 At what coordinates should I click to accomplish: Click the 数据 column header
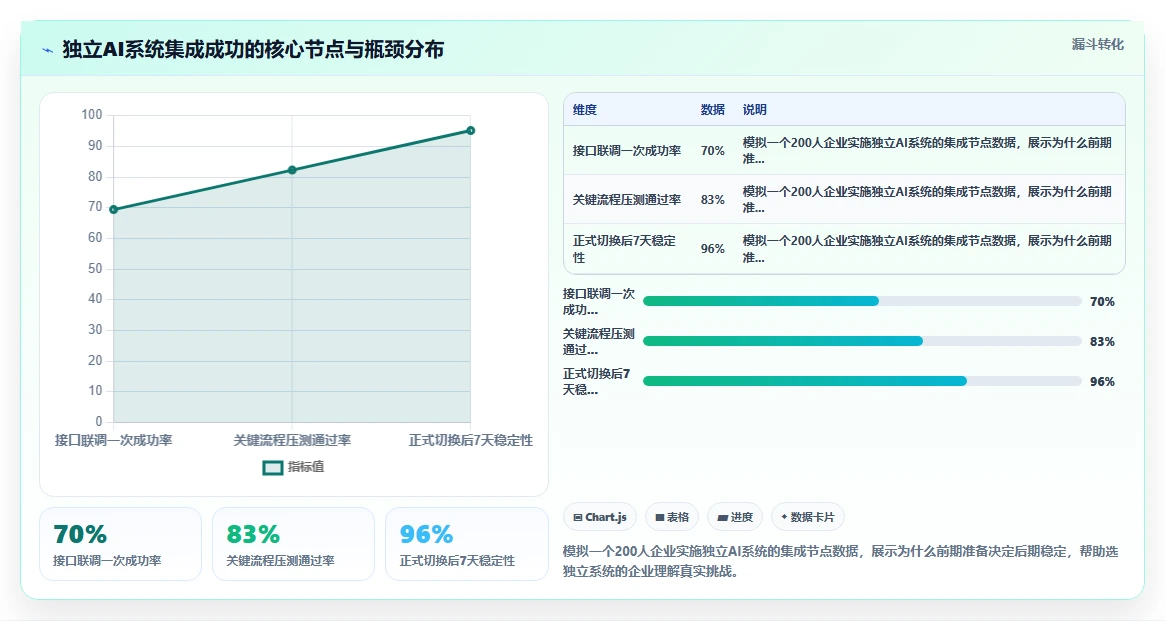[713, 110]
